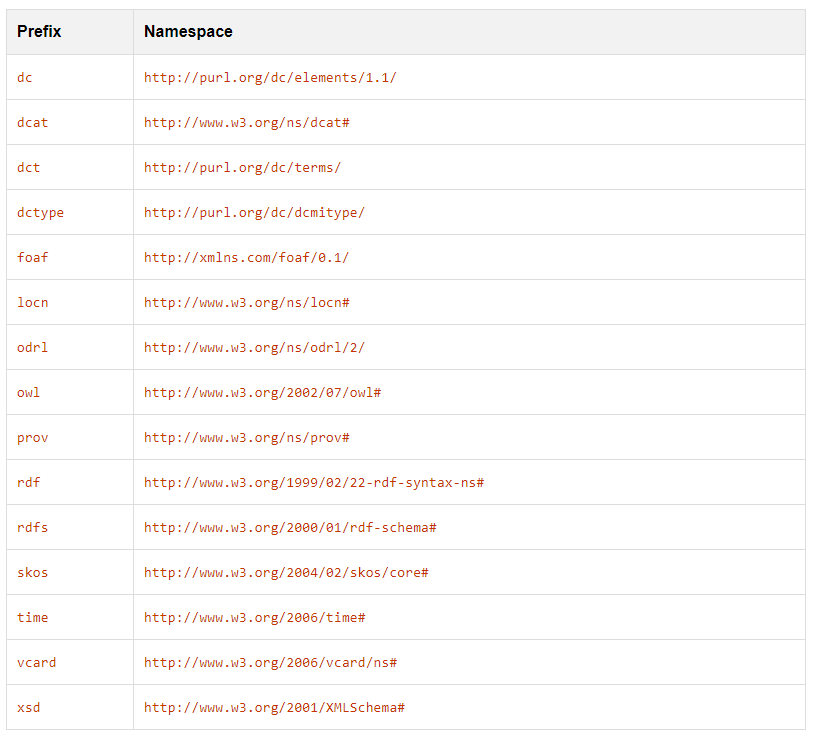The width and height of the screenshot is (815, 742).
Task: Click the dc prefix link
Action: (x=24, y=77)
